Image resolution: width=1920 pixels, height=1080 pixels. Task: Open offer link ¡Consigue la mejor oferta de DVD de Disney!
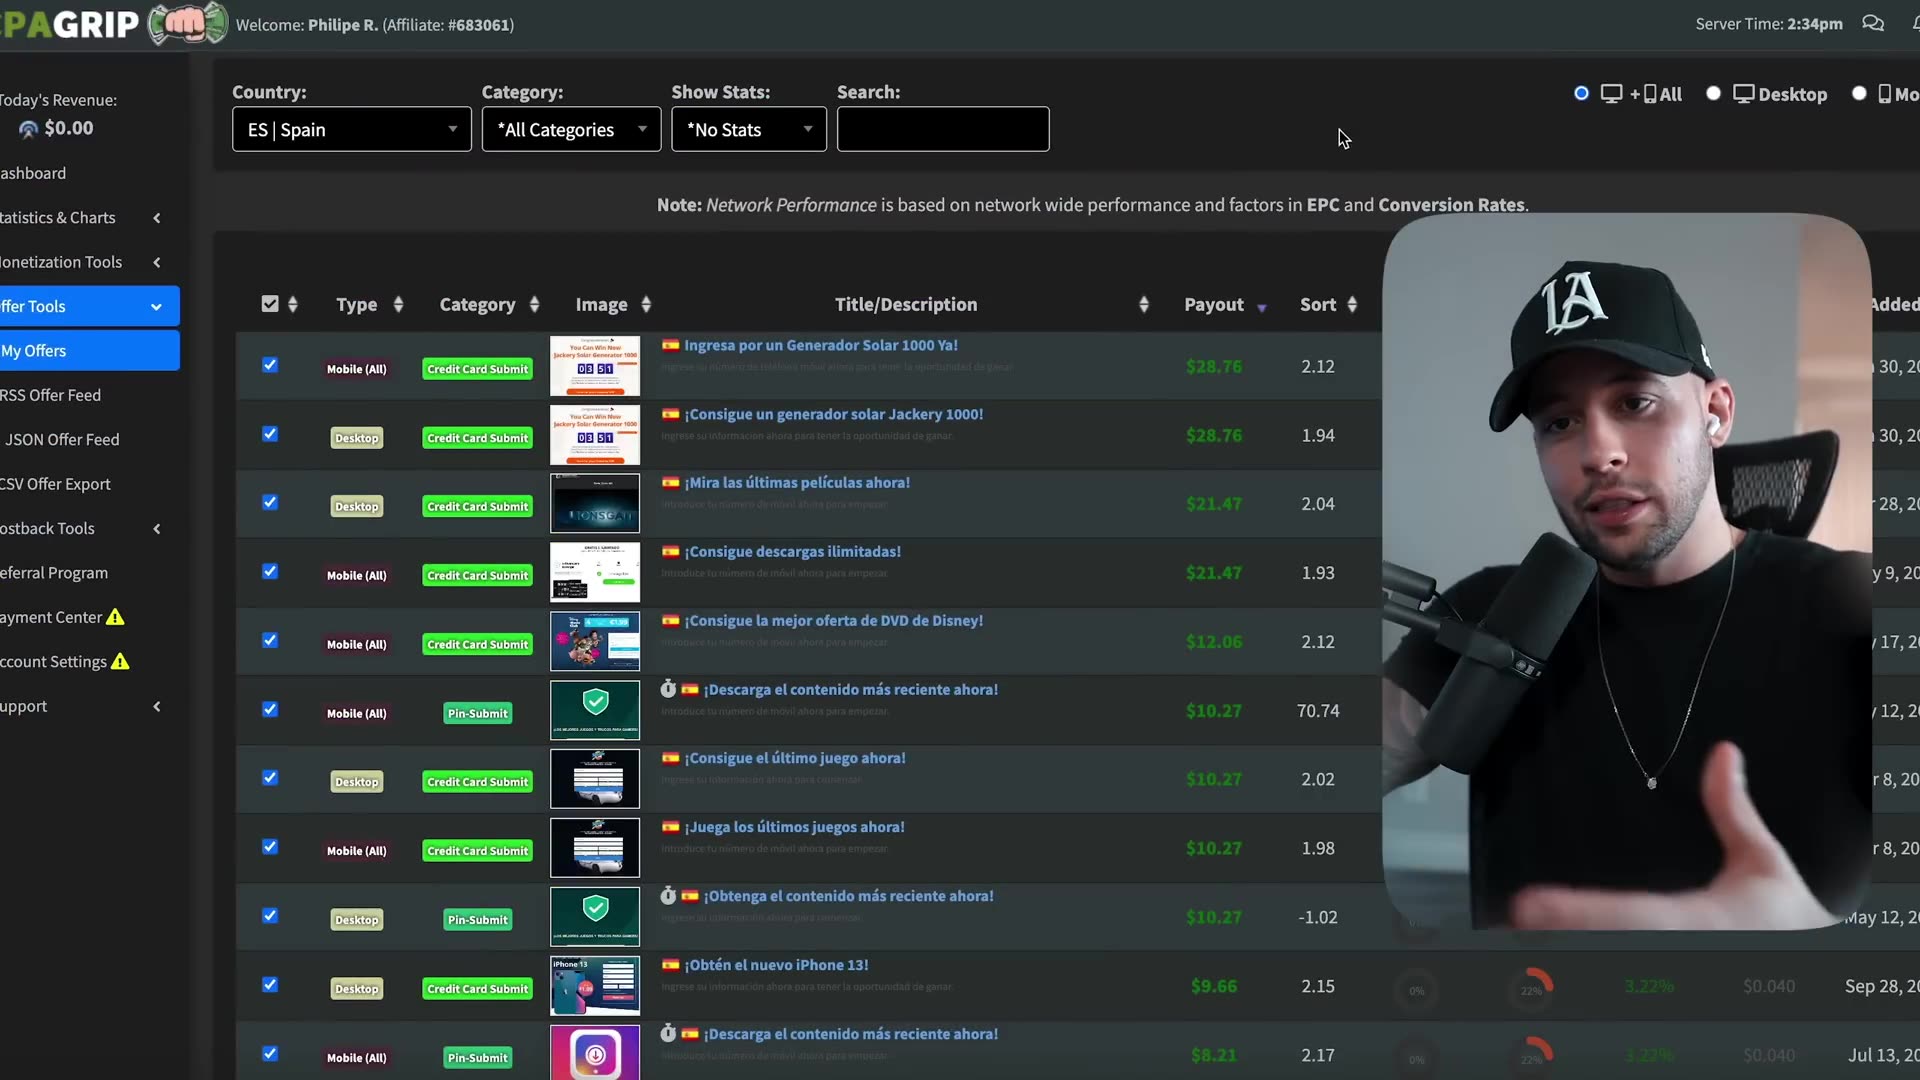pos(834,620)
